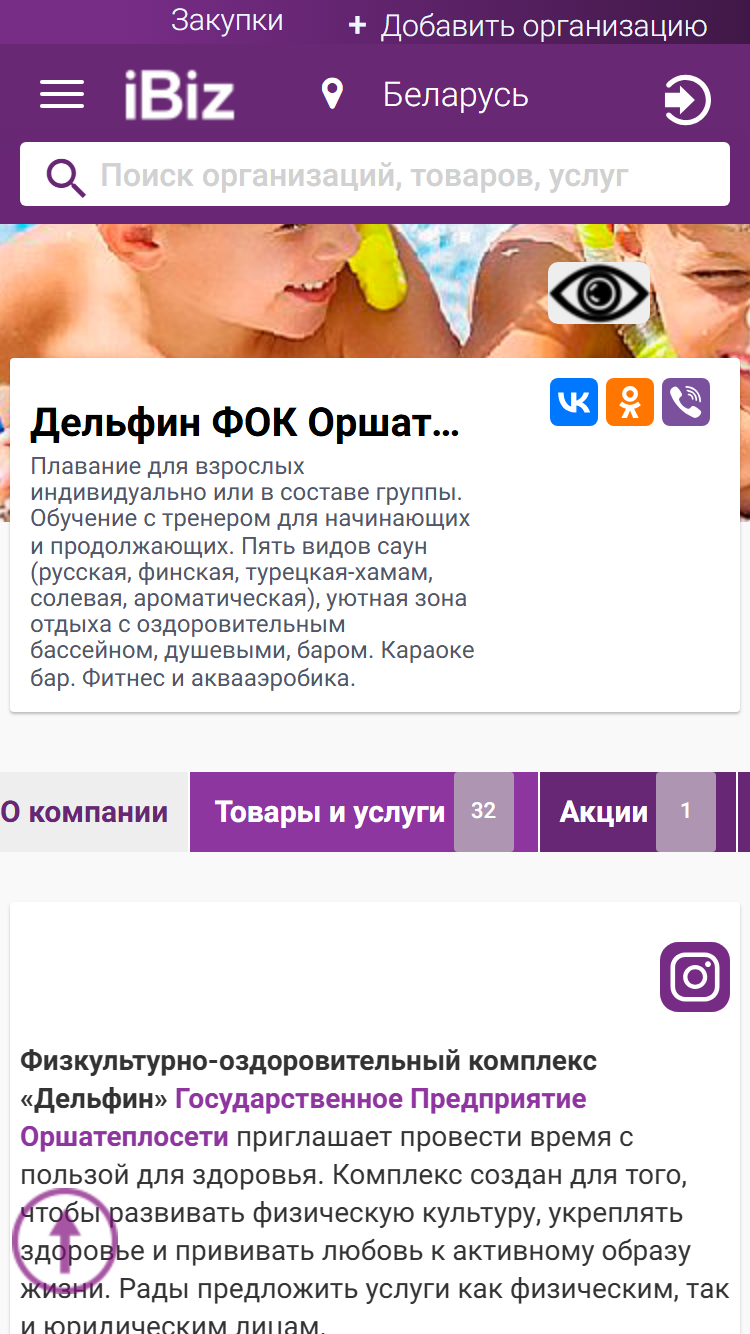Open the Закупки link

[x=227, y=21]
